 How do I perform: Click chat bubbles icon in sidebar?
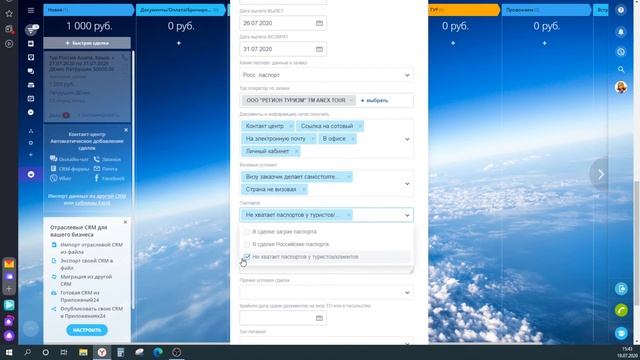[31, 71]
